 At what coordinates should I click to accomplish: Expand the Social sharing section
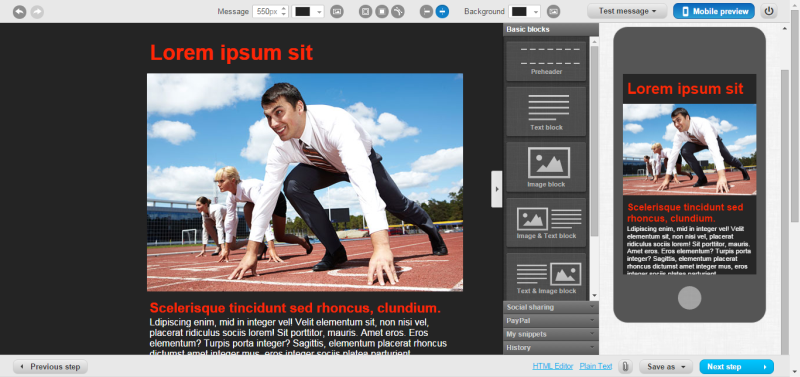[551, 307]
